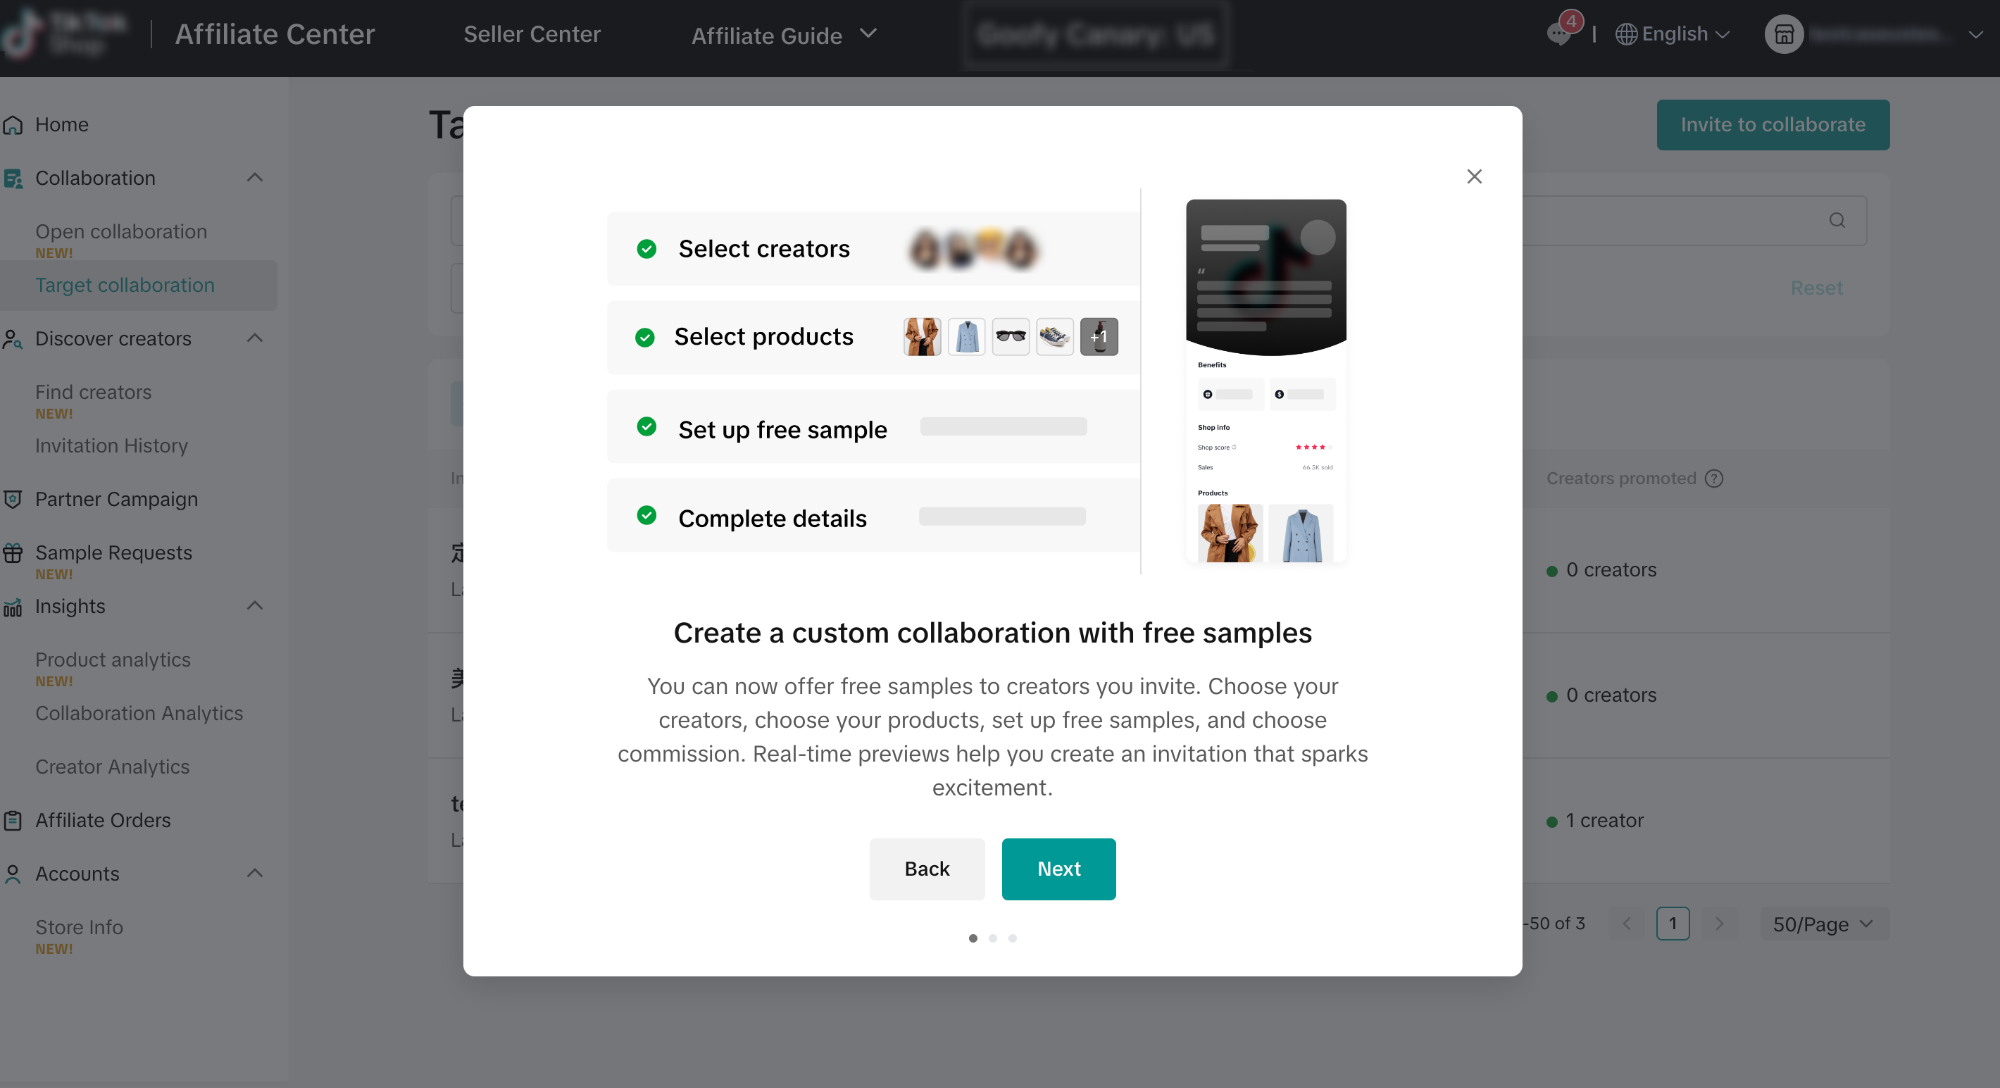Click the Sample Requests gift icon
The height and width of the screenshot is (1088, 2000).
click(13, 553)
